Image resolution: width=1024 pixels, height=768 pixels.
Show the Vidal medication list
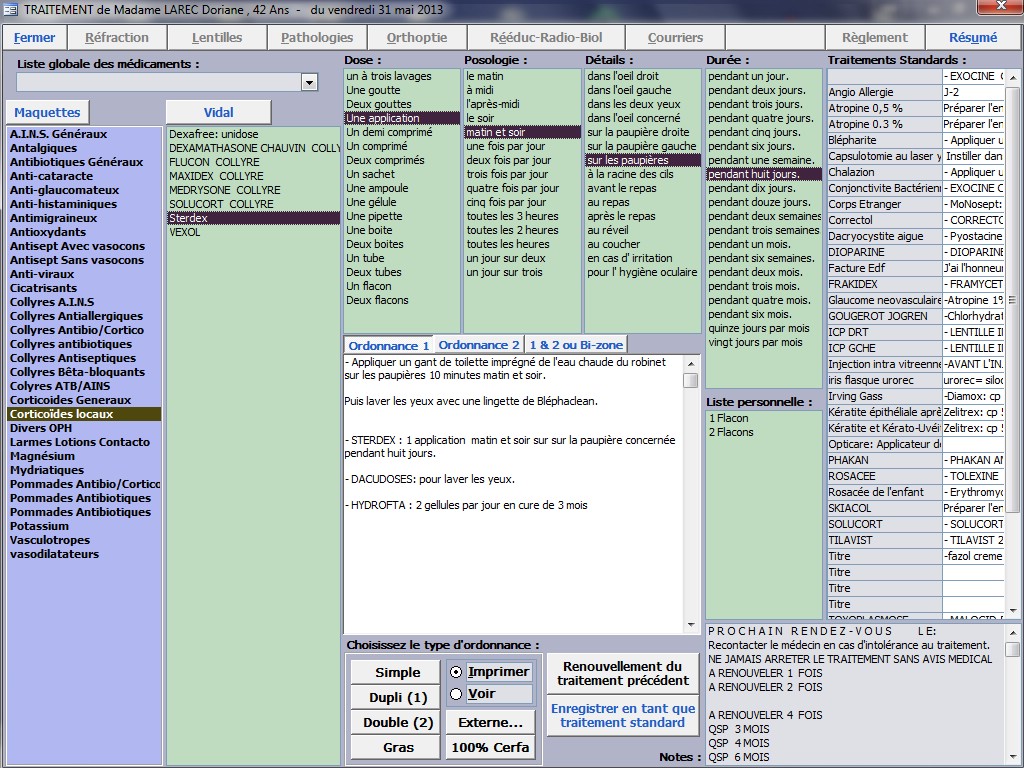pyautogui.click(x=218, y=113)
